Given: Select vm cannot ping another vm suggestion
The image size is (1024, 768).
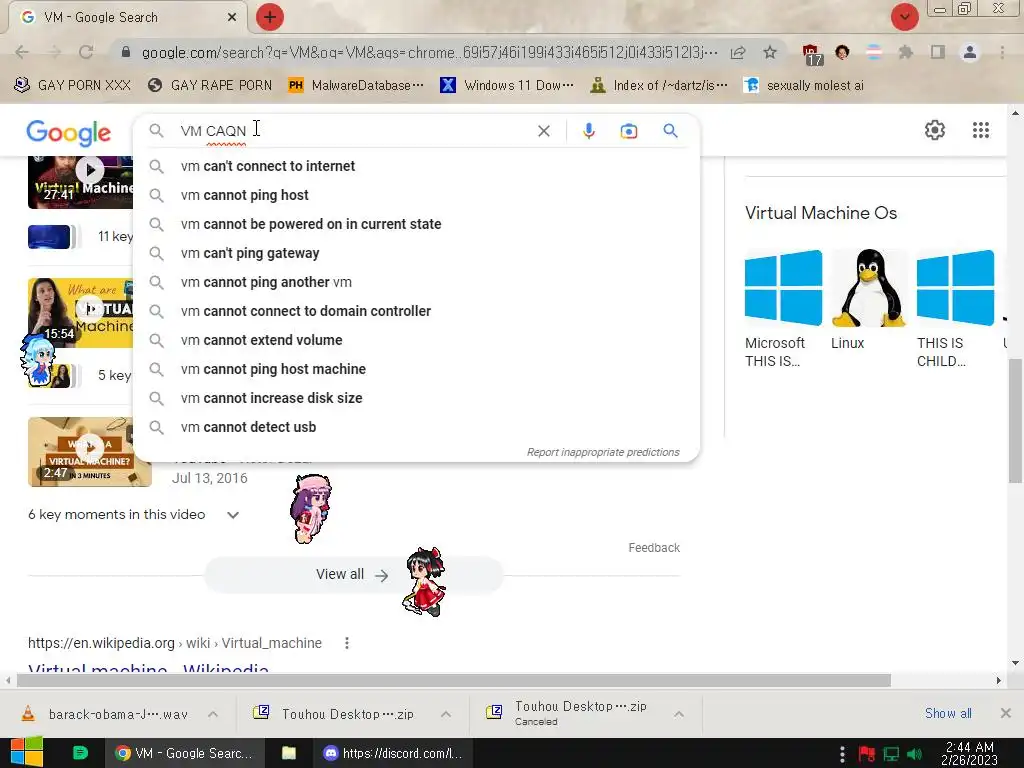Looking at the screenshot, I should point(416,282).
